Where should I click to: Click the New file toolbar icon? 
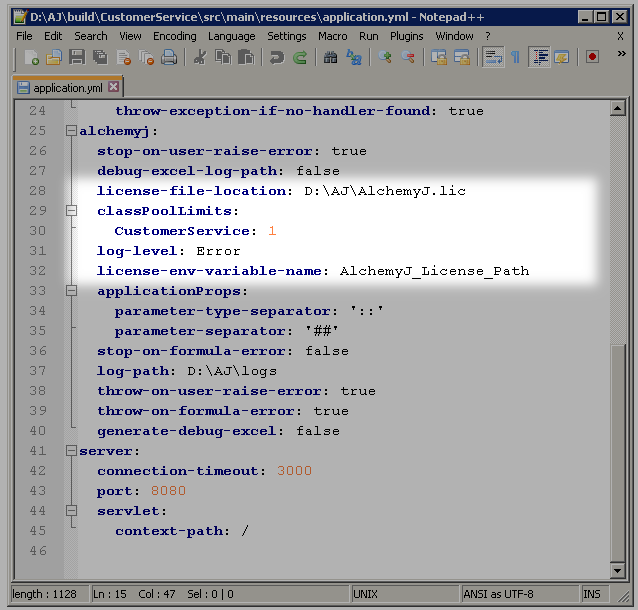(32, 57)
